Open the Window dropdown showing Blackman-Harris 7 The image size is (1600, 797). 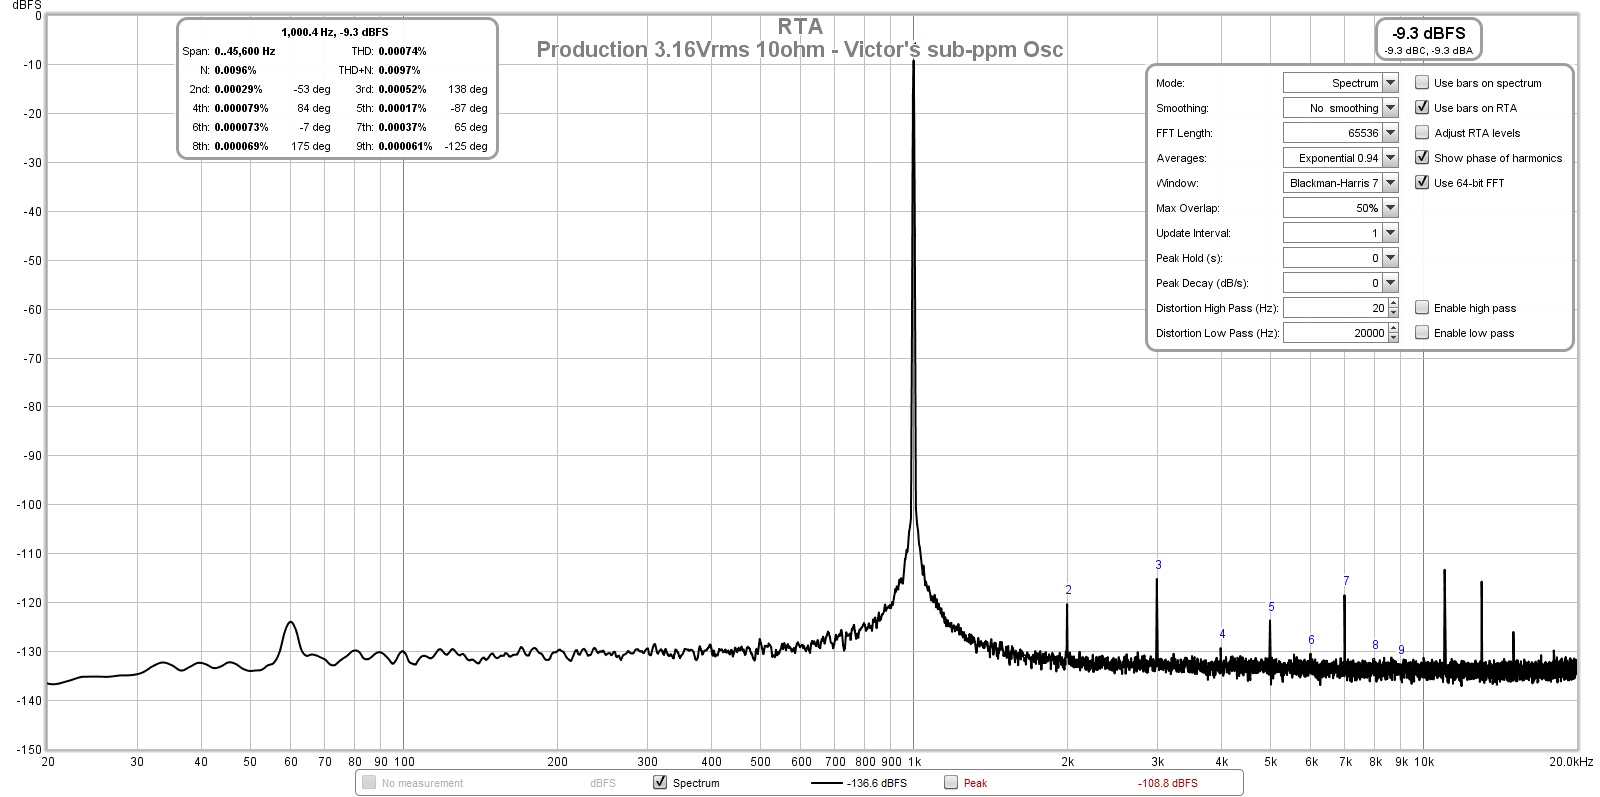pyautogui.click(x=1340, y=183)
